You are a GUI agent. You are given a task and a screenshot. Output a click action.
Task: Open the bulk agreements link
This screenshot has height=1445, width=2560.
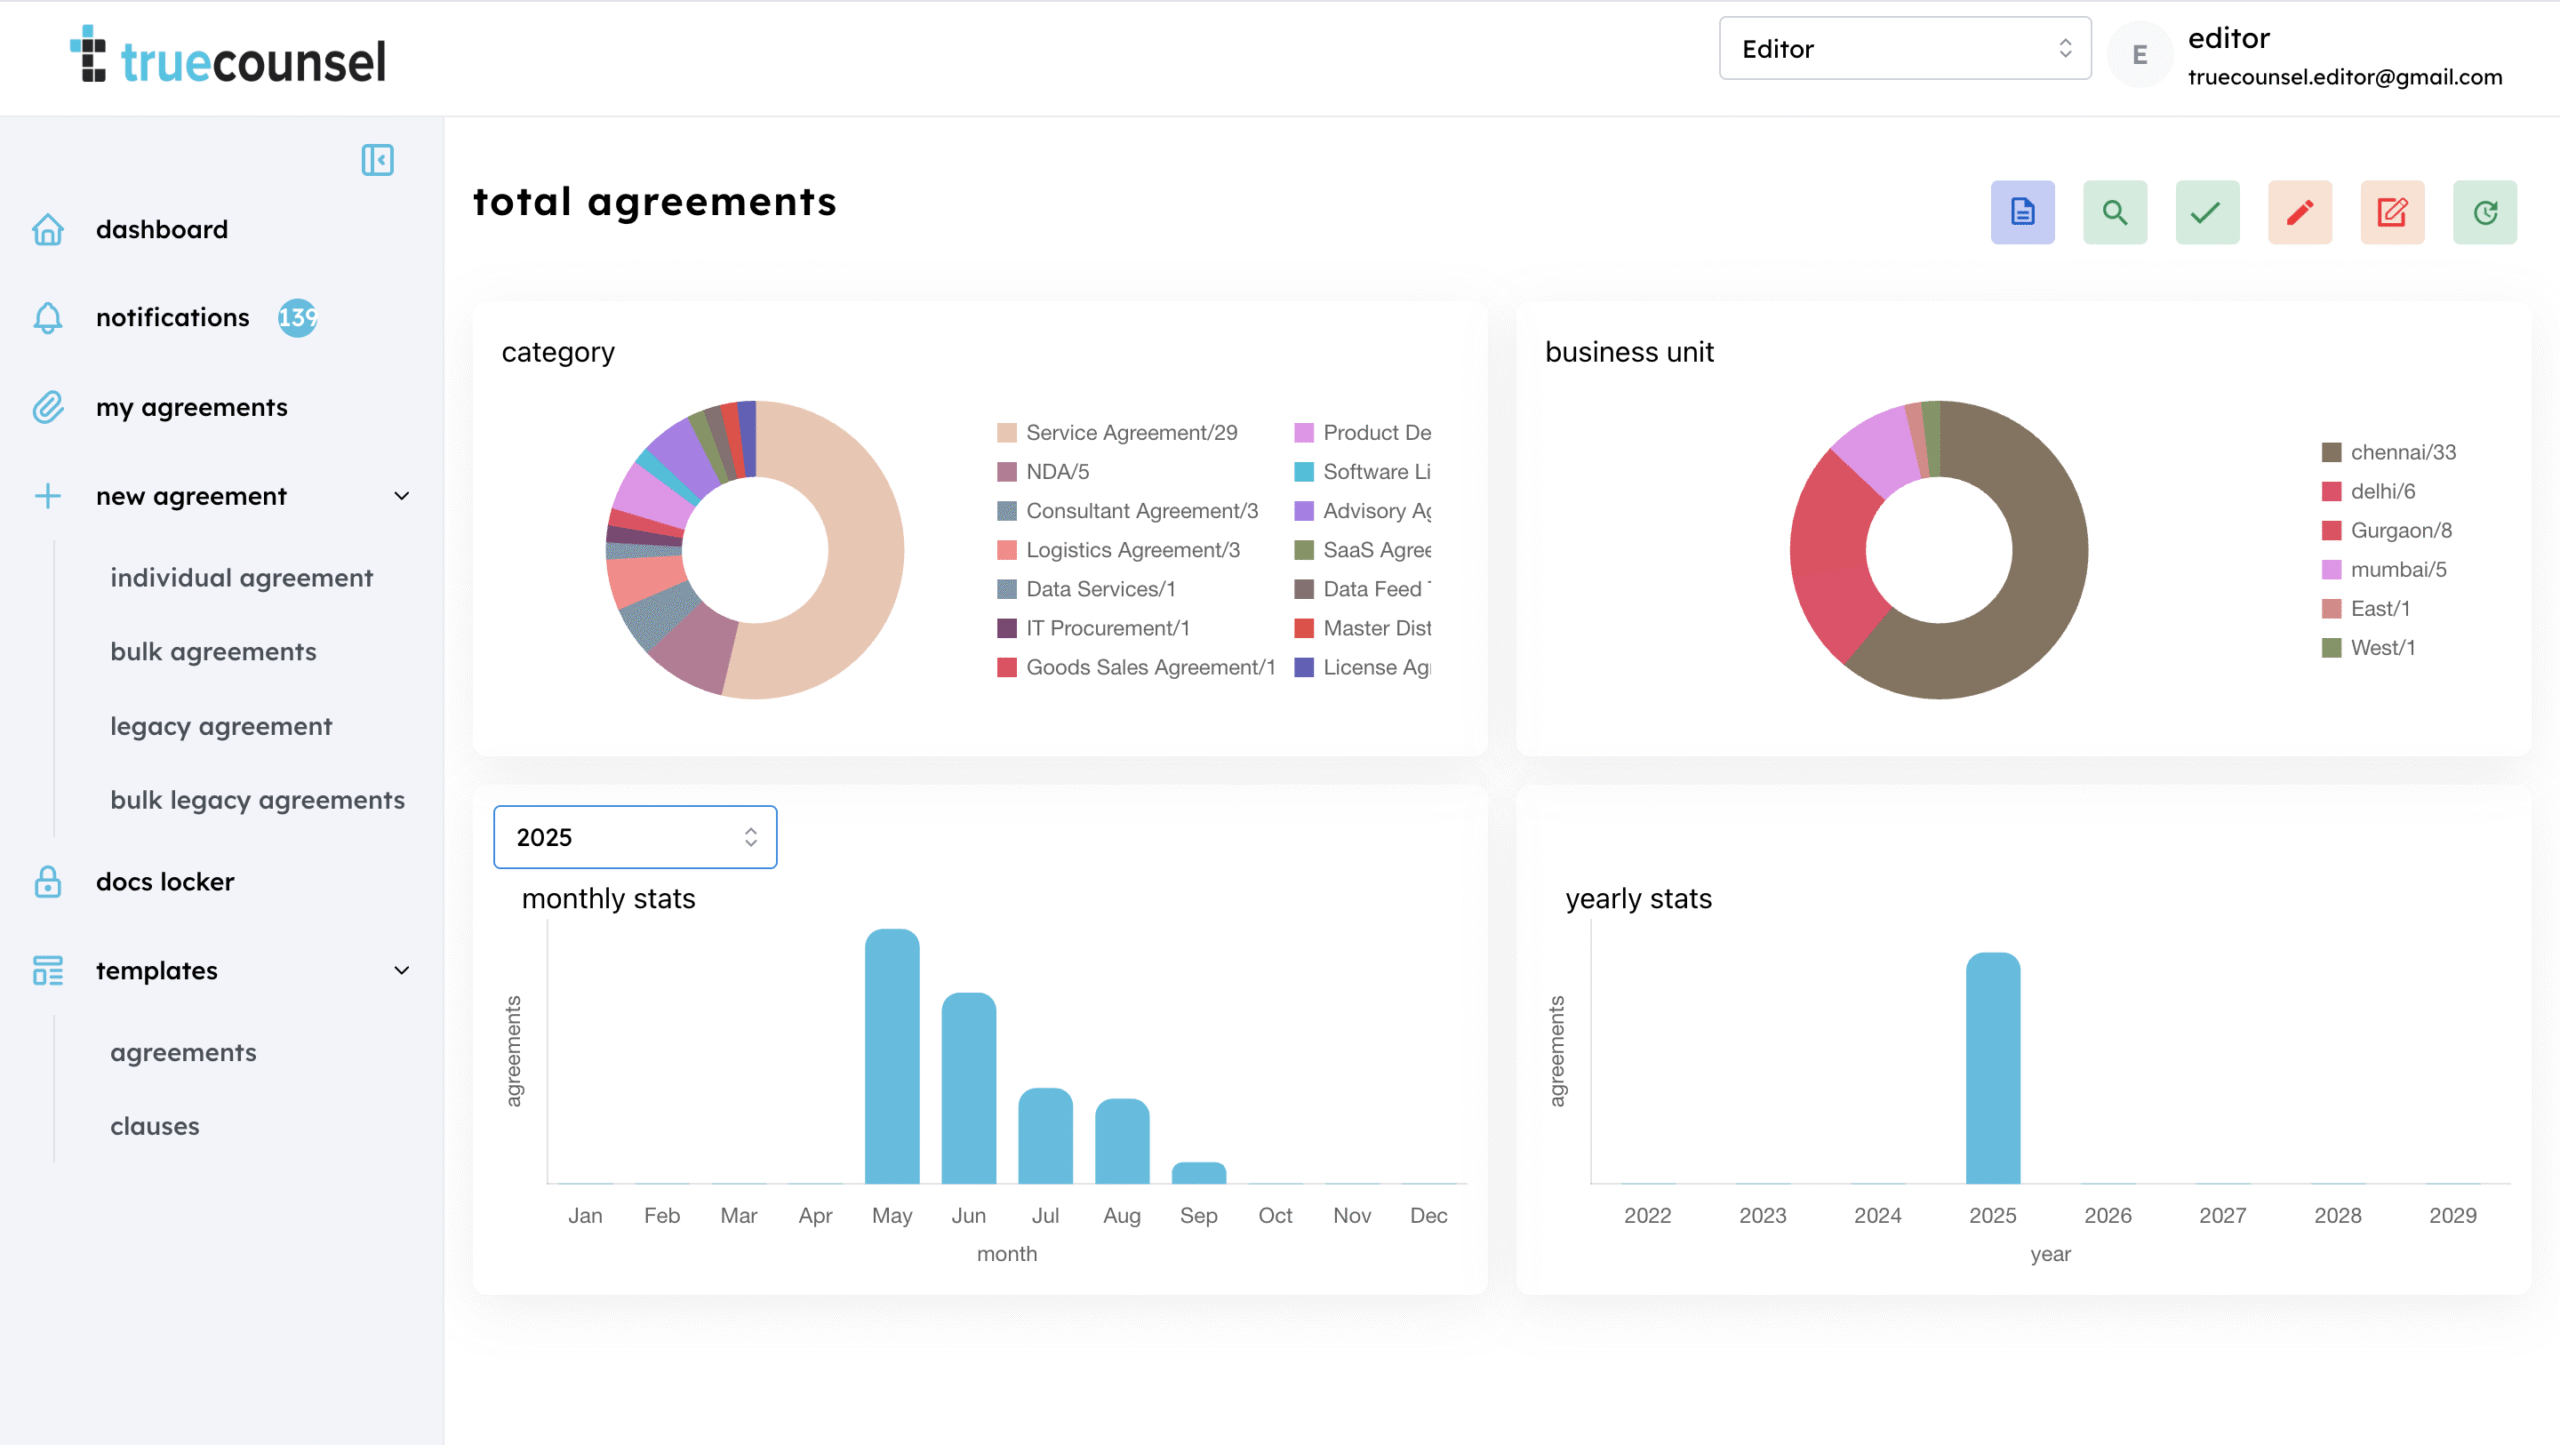click(x=213, y=652)
